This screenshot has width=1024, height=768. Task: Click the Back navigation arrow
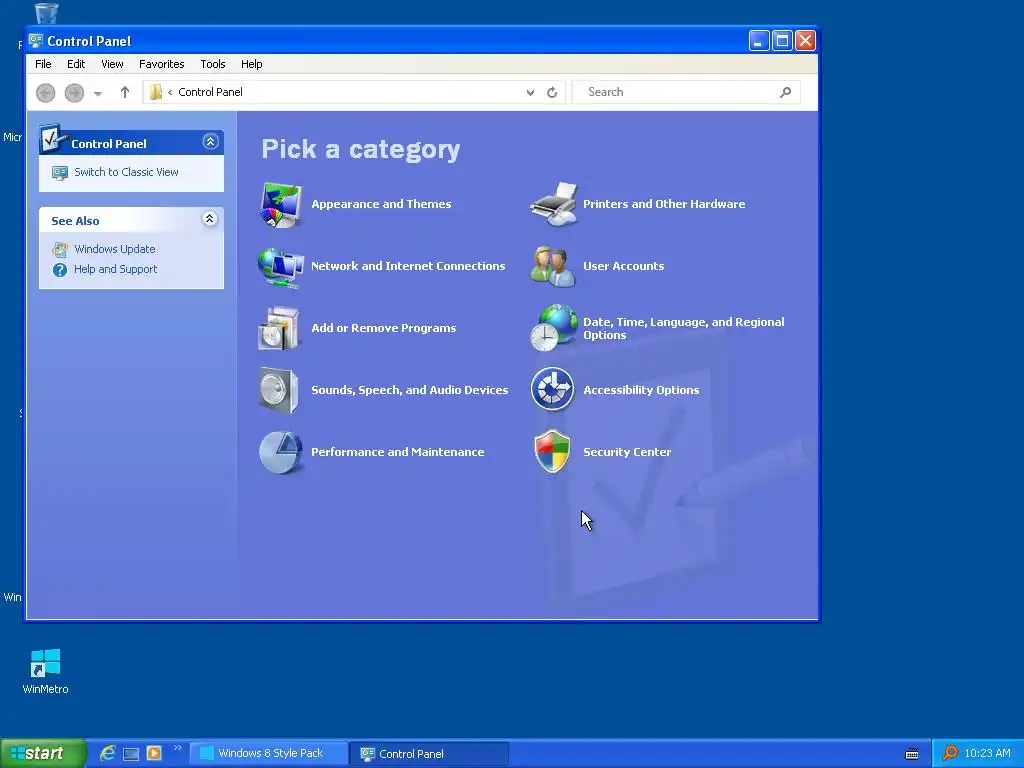(x=46, y=93)
